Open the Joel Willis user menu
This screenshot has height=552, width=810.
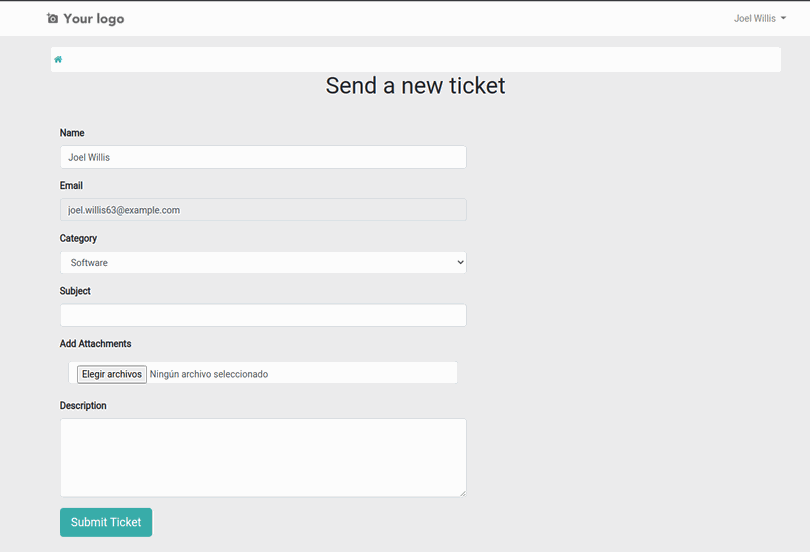click(x=759, y=19)
